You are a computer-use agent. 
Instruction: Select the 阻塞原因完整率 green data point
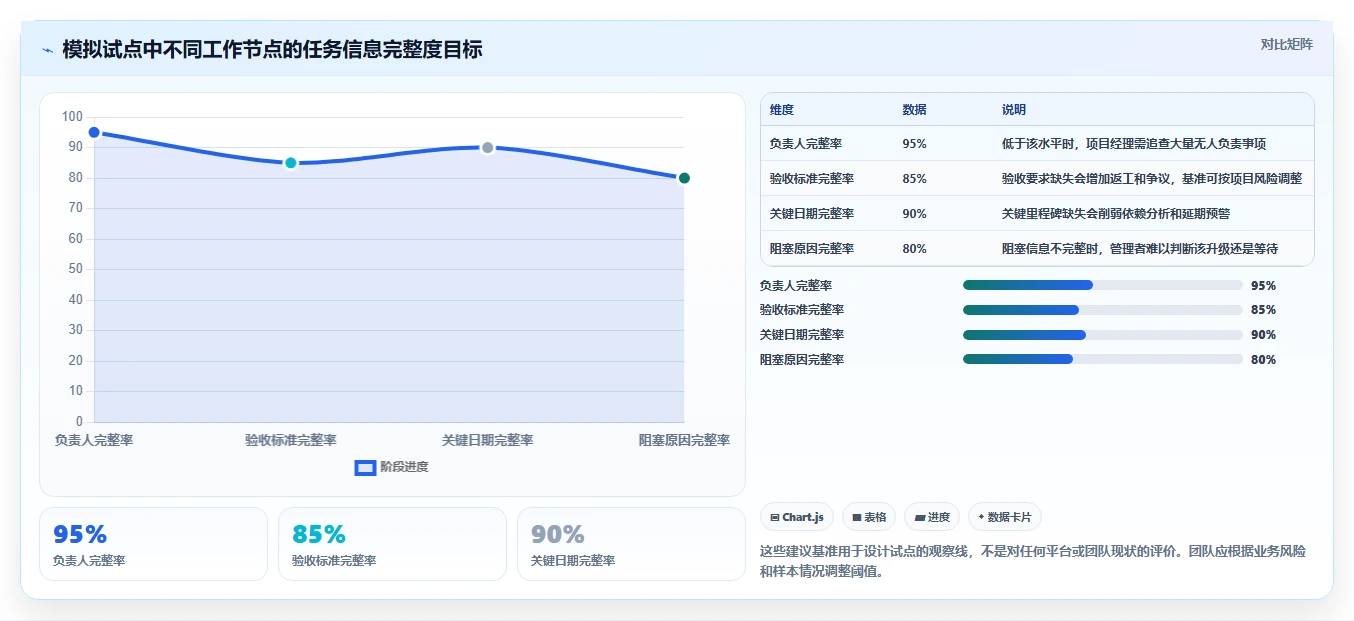coord(684,178)
